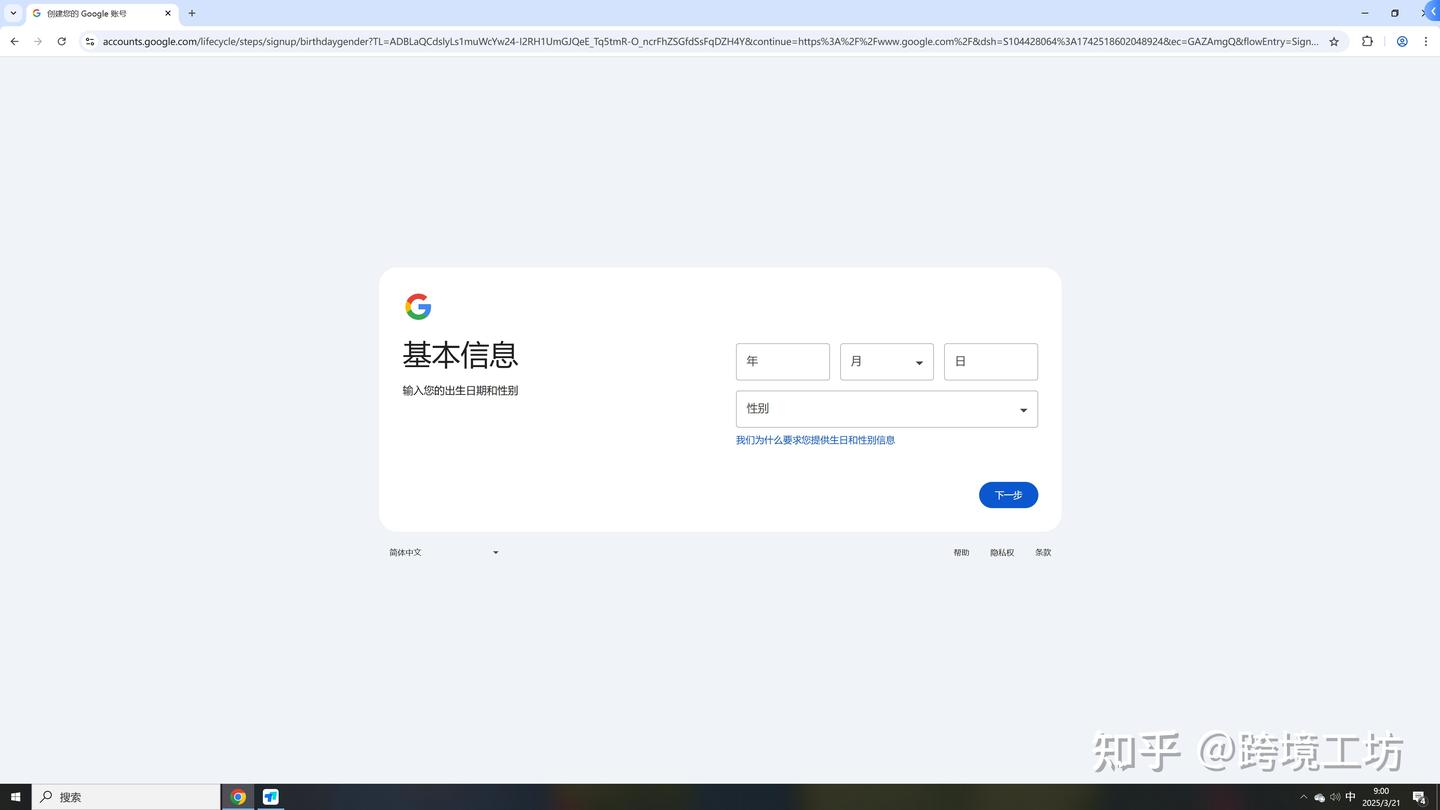Reload the signup page
This screenshot has width=1440, height=810.
click(x=62, y=41)
